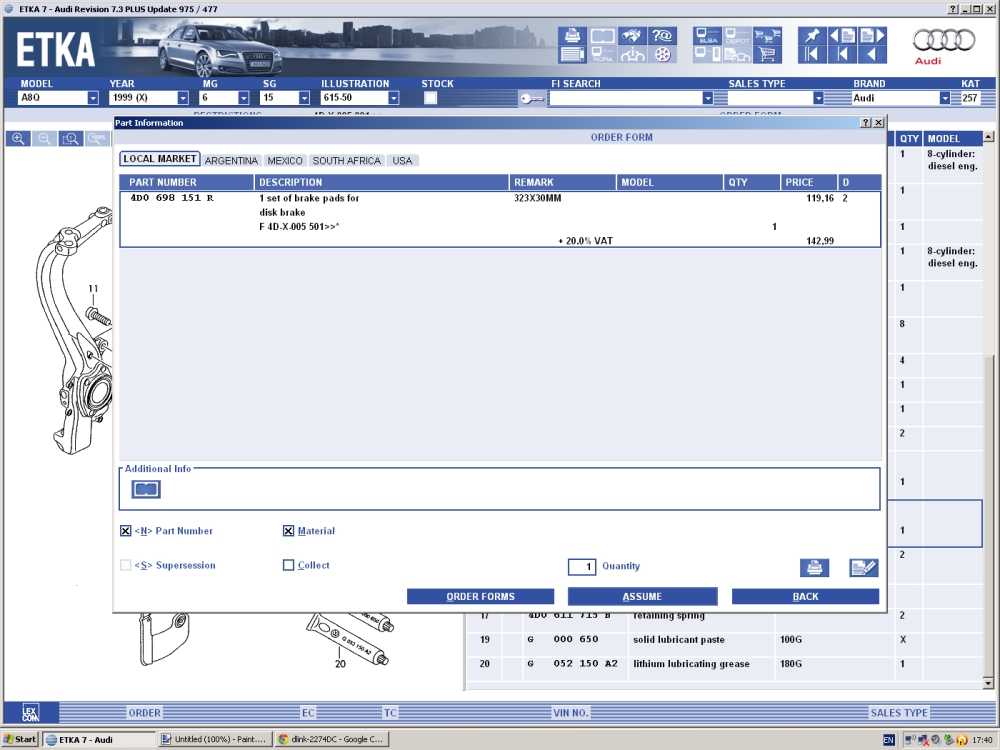Viewport: 1000px width, 750px height.
Task: Click the ASSUME button
Action: point(642,596)
